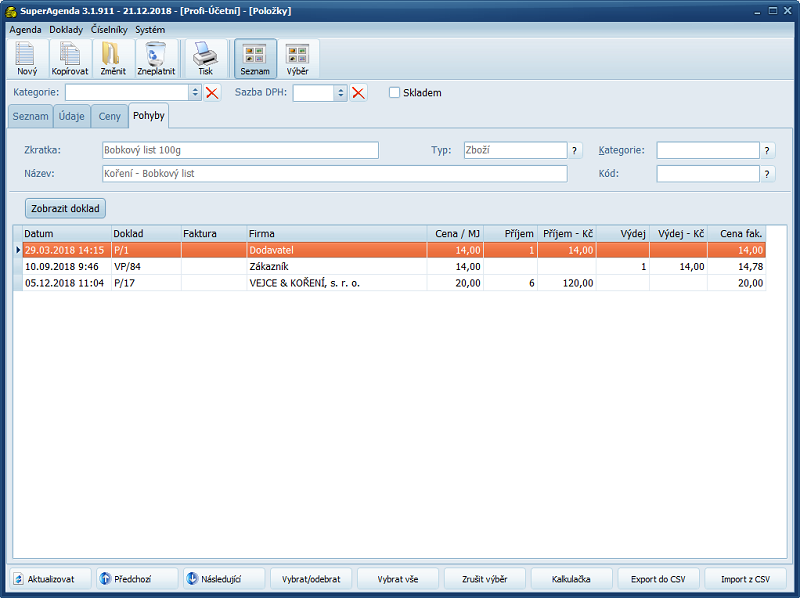This screenshot has width=800, height=598.
Task: Open the Kategorie lookup question-mark button
Action: (x=767, y=151)
